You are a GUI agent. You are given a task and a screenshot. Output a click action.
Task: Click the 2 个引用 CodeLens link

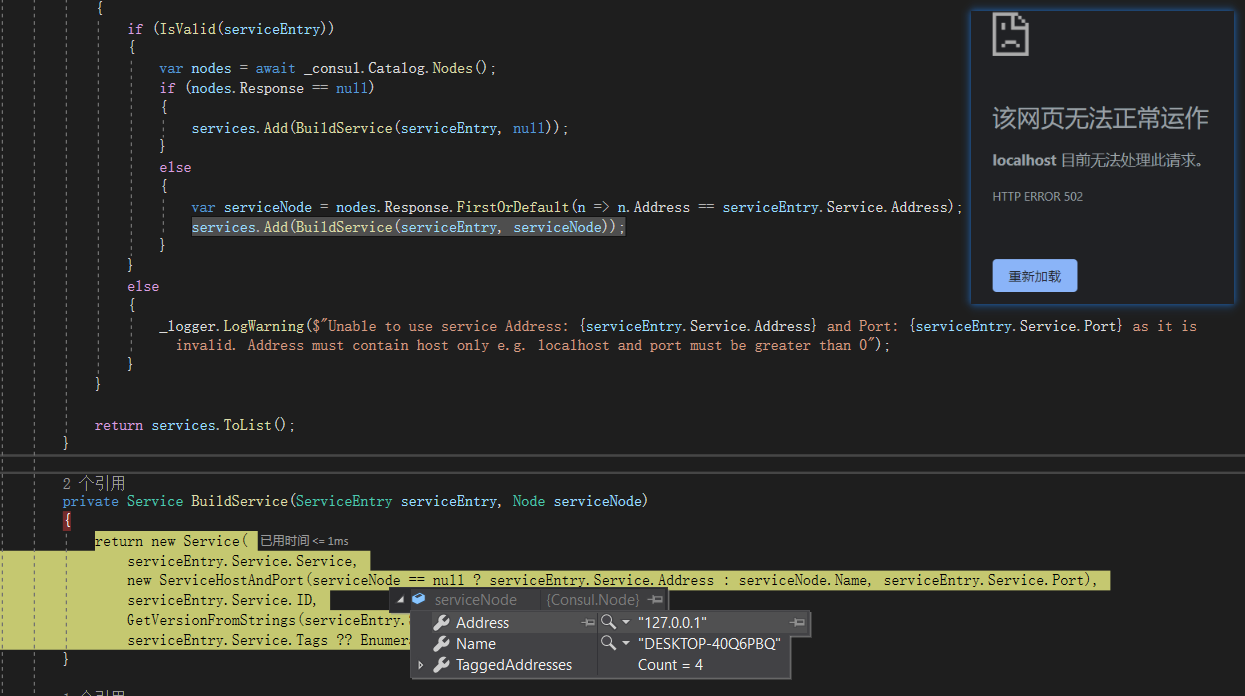(94, 482)
